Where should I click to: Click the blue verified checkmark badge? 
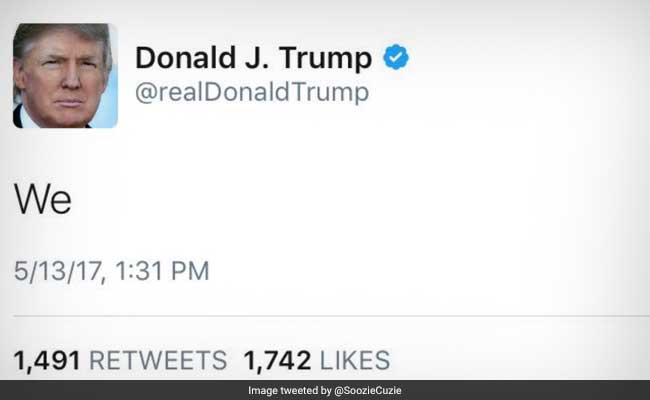coord(395,57)
